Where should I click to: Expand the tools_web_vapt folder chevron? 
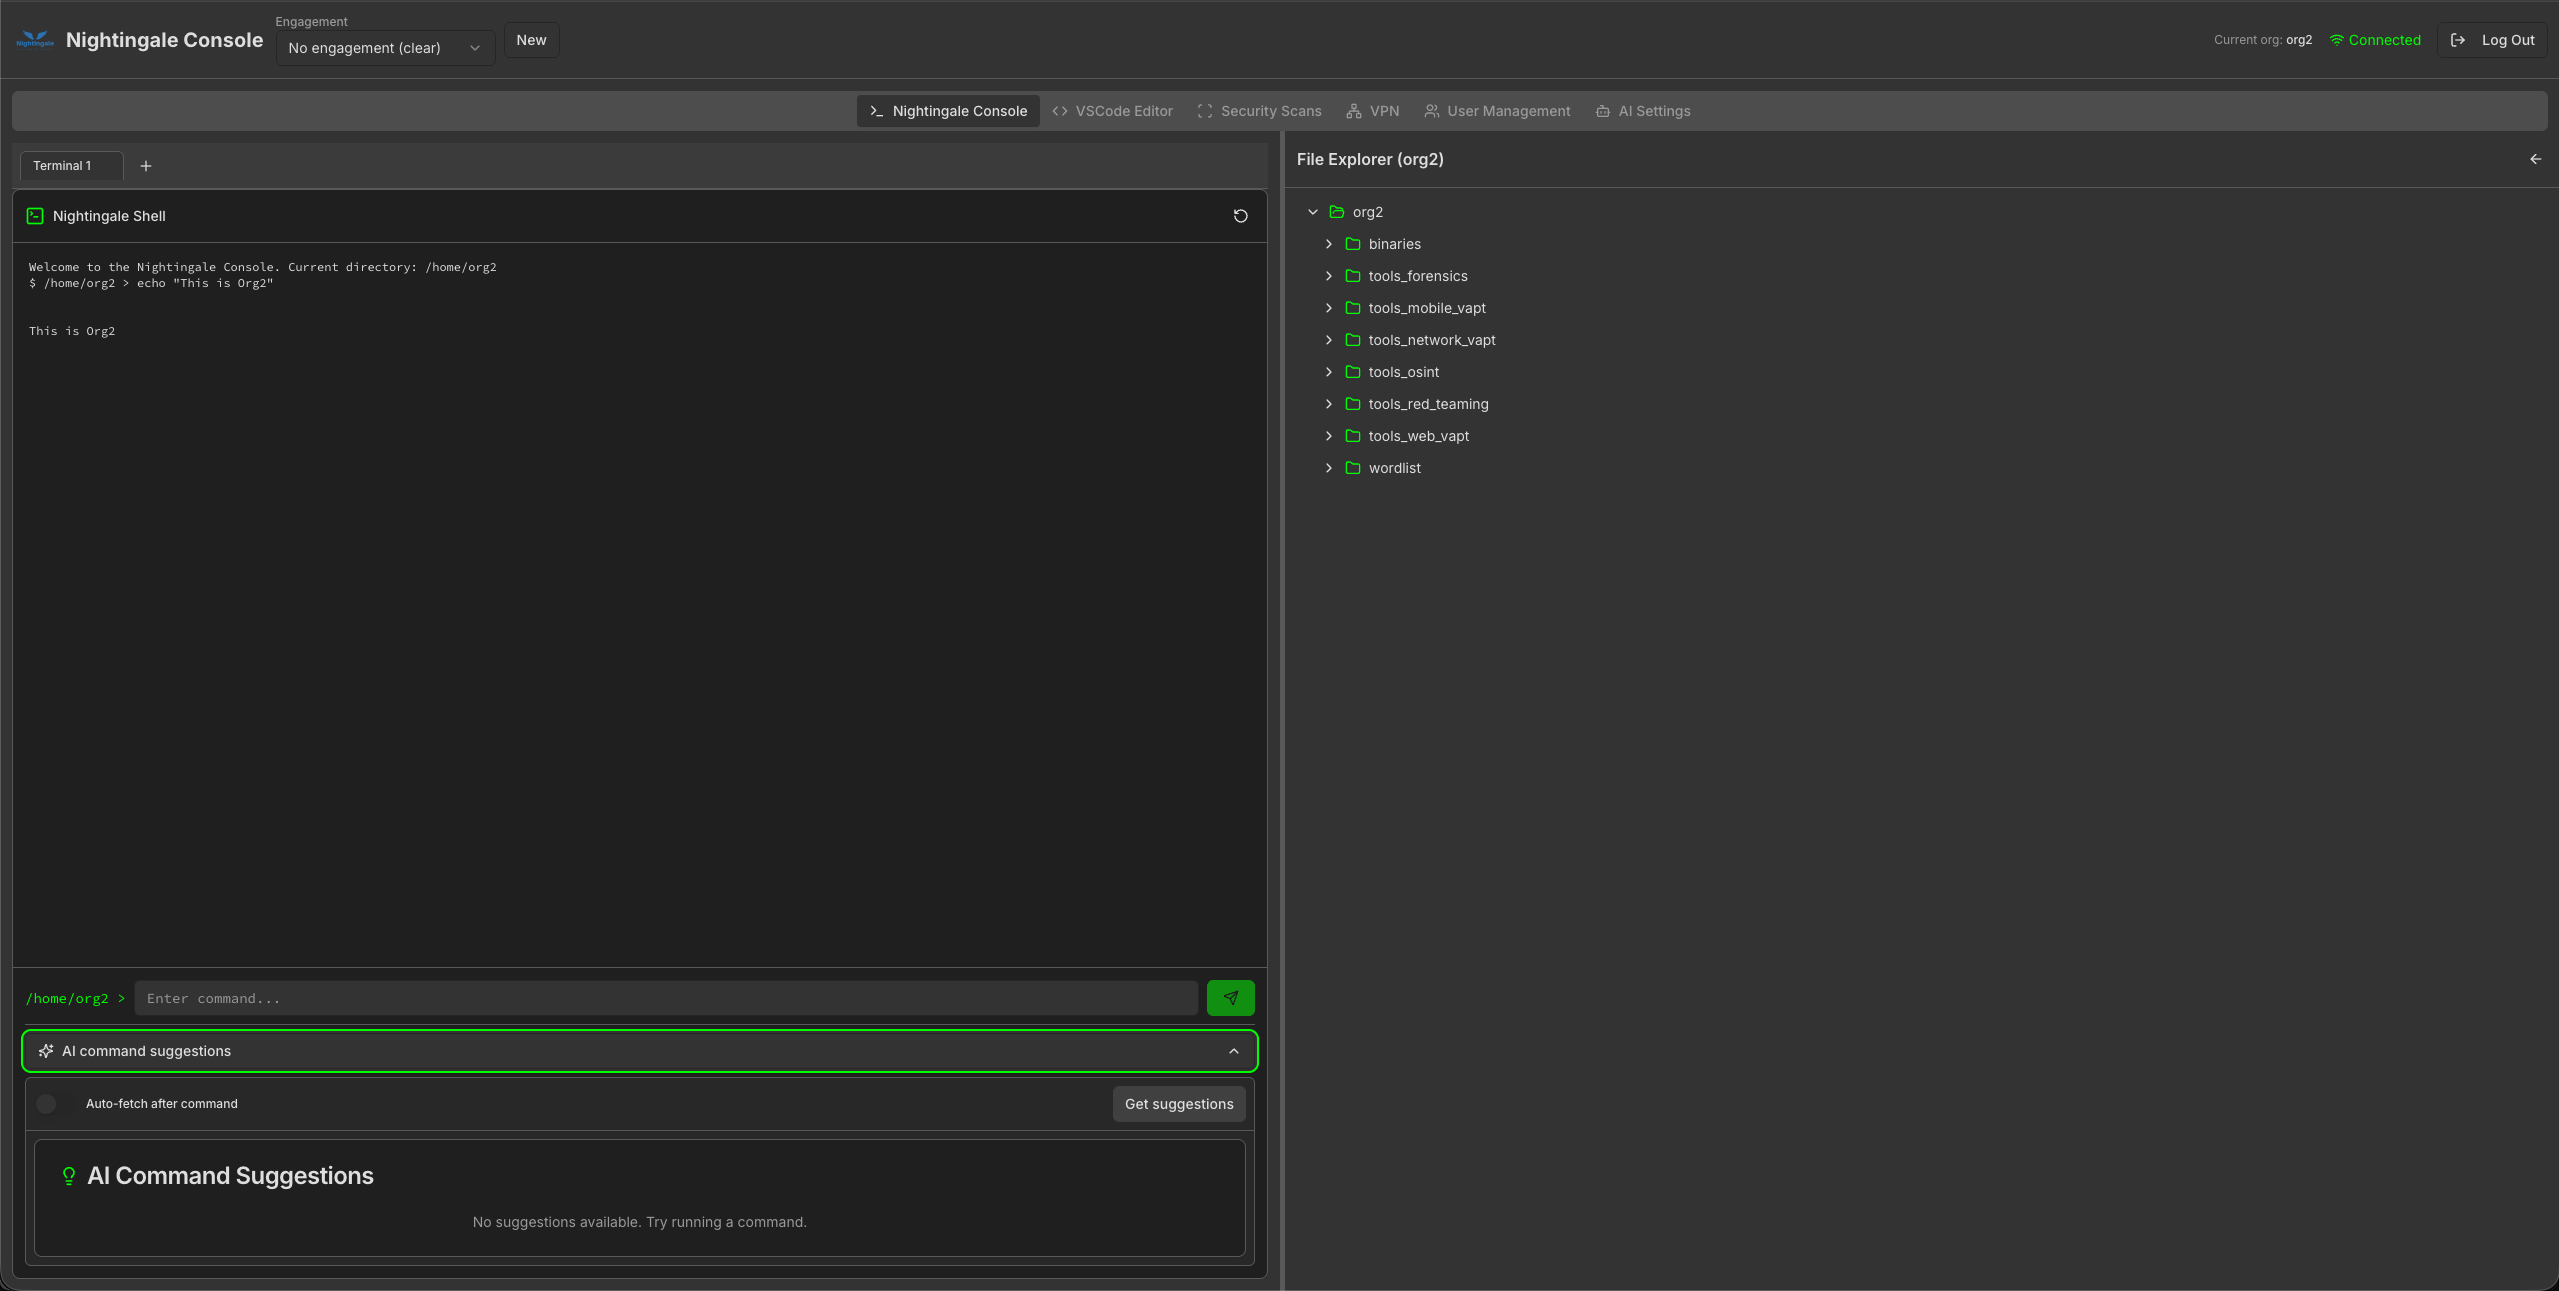point(1329,436)
